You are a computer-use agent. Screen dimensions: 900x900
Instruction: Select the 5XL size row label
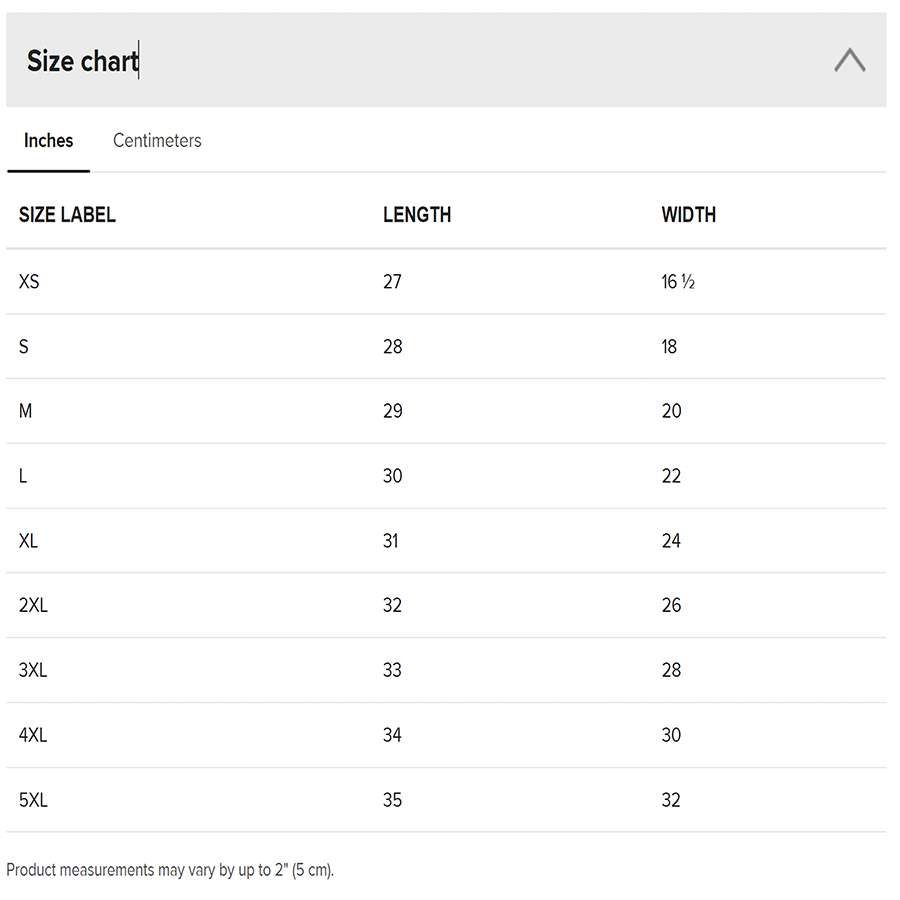[x=33, y=800]
